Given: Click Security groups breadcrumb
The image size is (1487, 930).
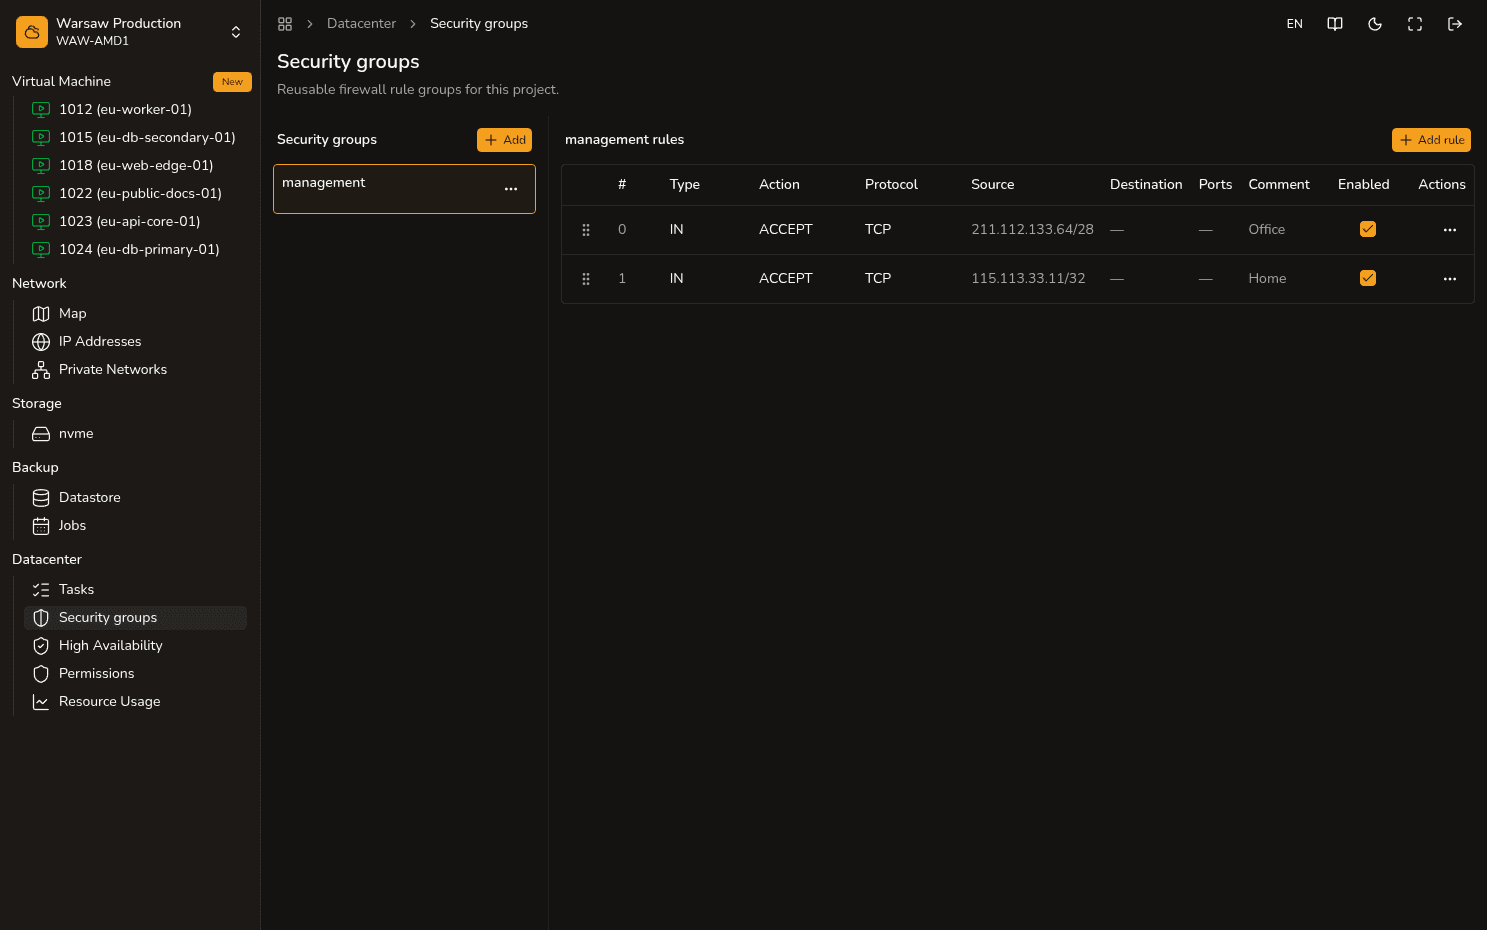Looking at the screenshot, I should click(479, 24).
